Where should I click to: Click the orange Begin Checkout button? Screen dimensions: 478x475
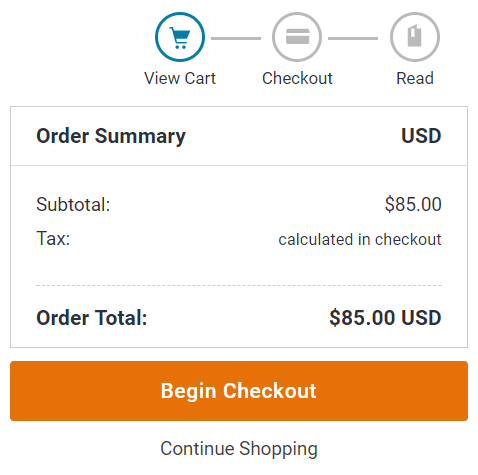(x=239, y=391)
